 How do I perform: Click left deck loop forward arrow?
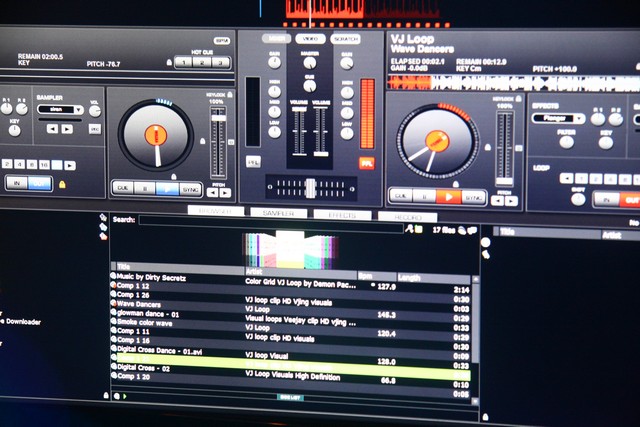point(70,165)
